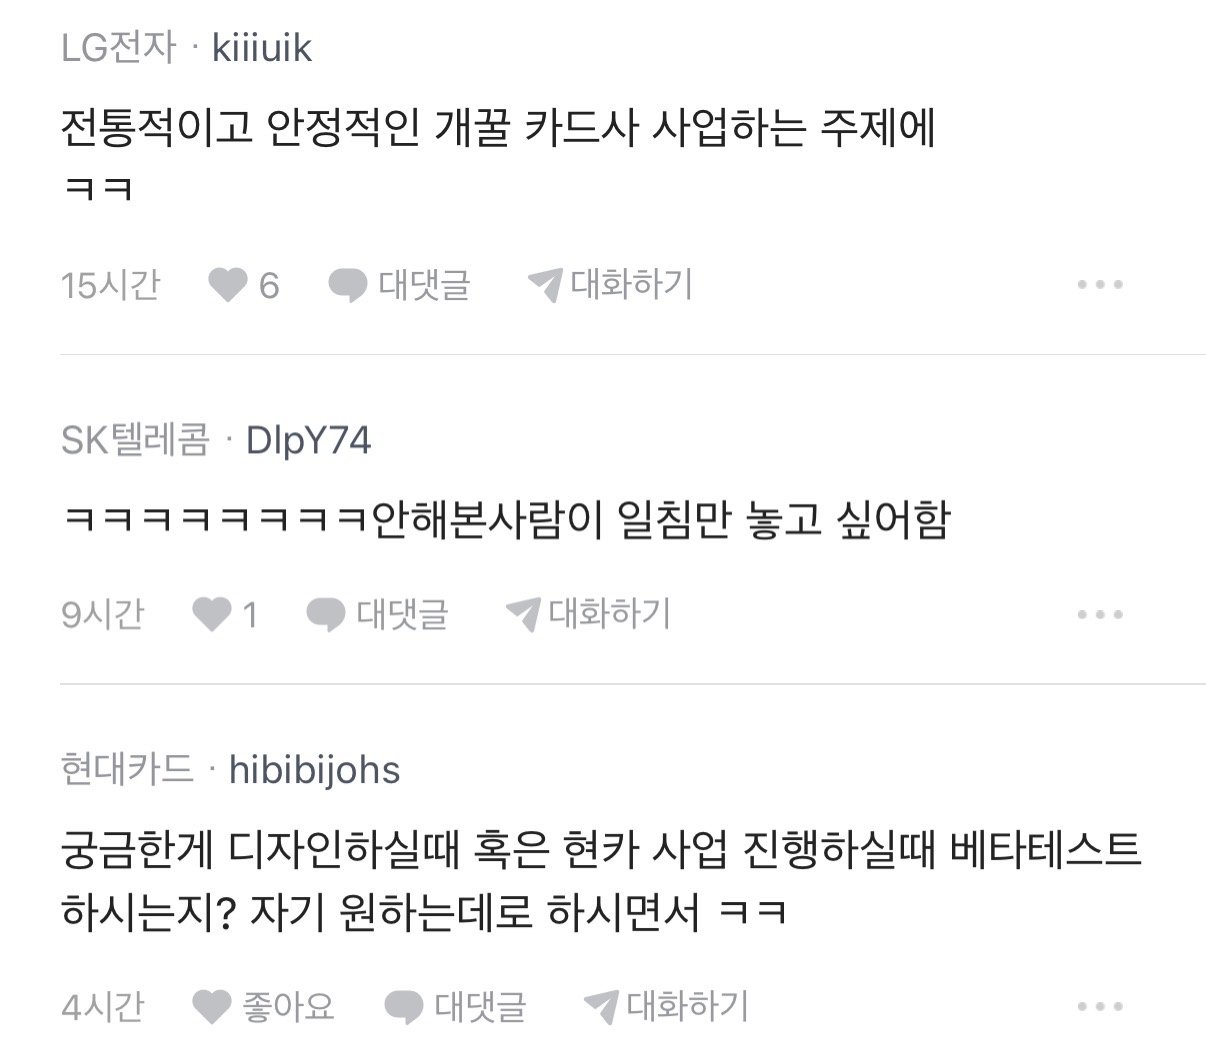Click speech bubble icon under hibibijohs's comment

click(404, 1007)
